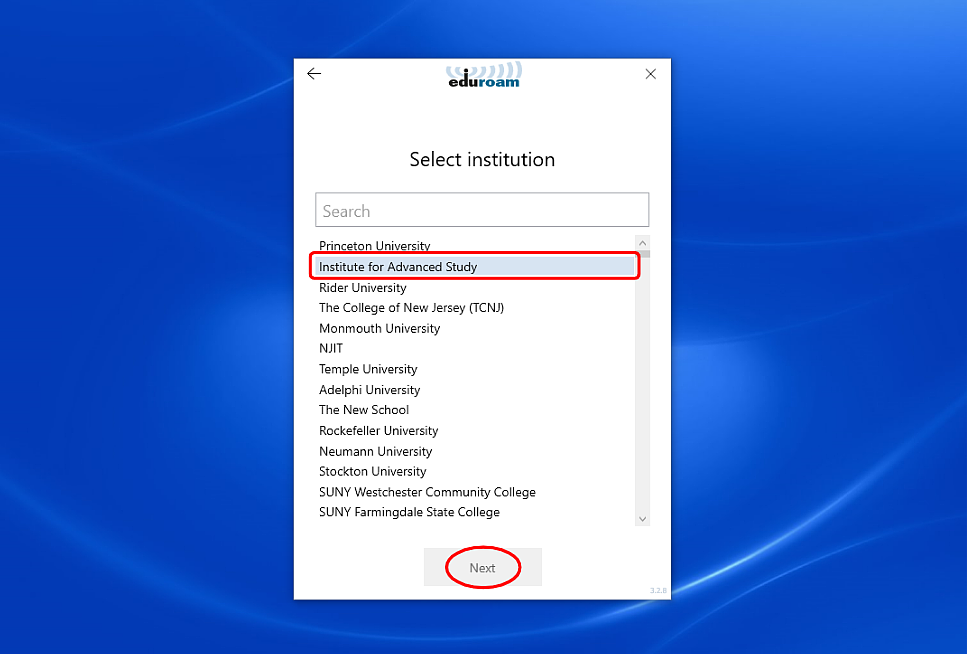Select NJIT institution entry
Screen dimensions: 967x654
[331, 349]
